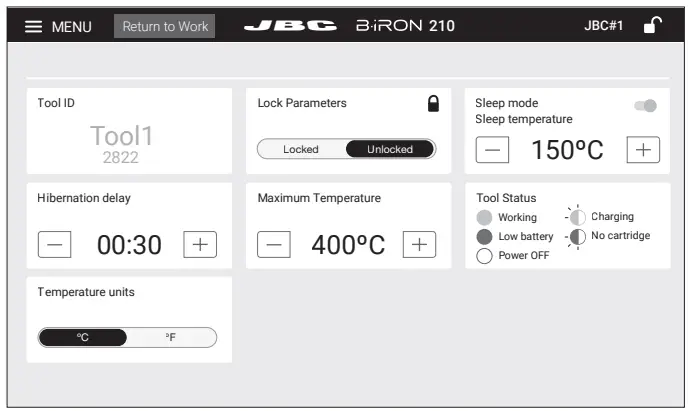Click the Maximum Temperature label
Viewport: 689px width, 411px height.
coord(319,198)
